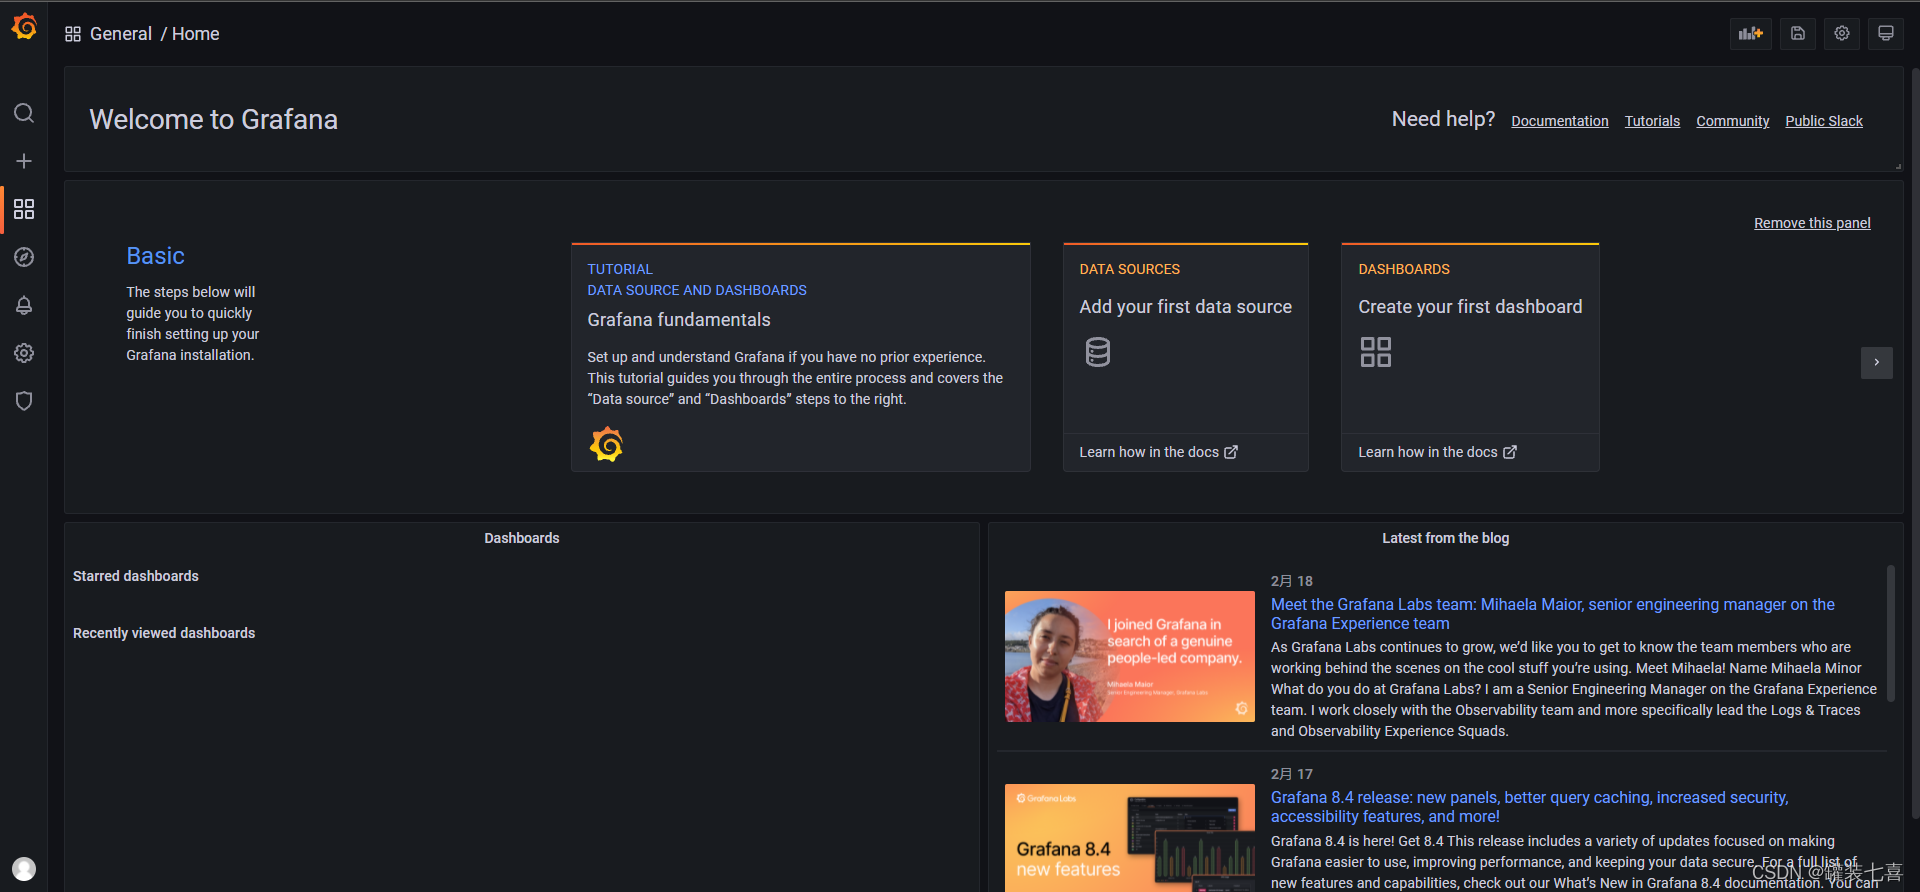Click the Cycle view mode monitor icon
The width and height of the screenshot is (1920, 892).
point(1886,33)
